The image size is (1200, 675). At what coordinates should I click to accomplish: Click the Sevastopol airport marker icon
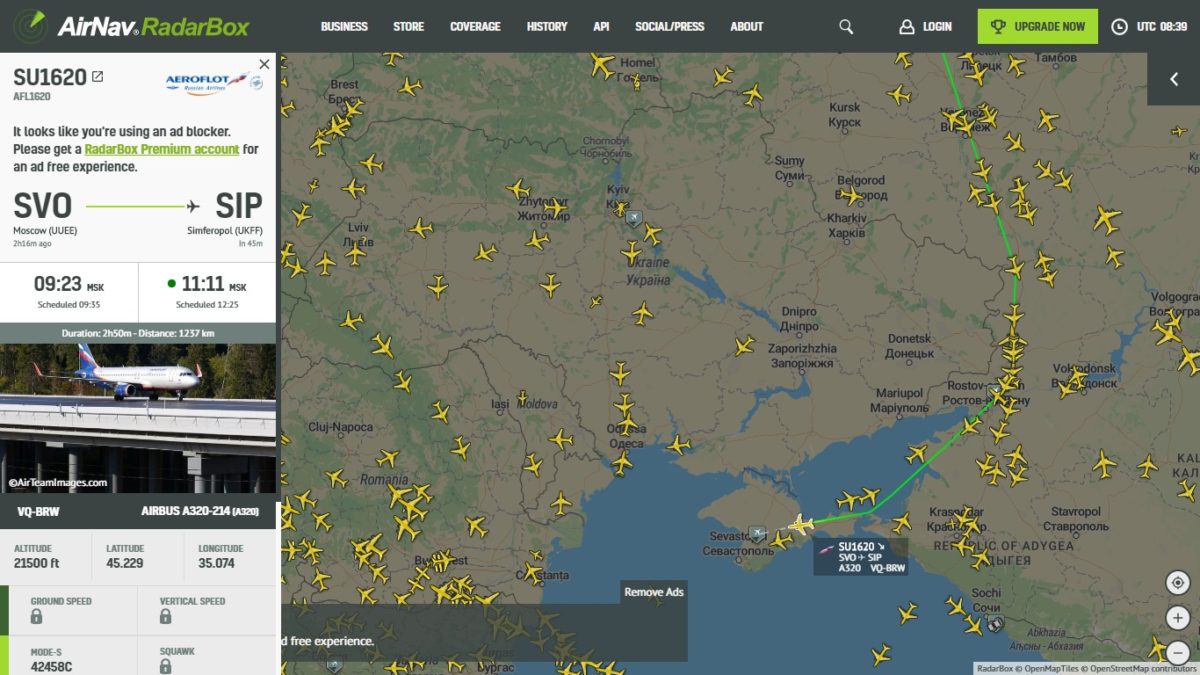pyautogui.click(x=758, y=534)
